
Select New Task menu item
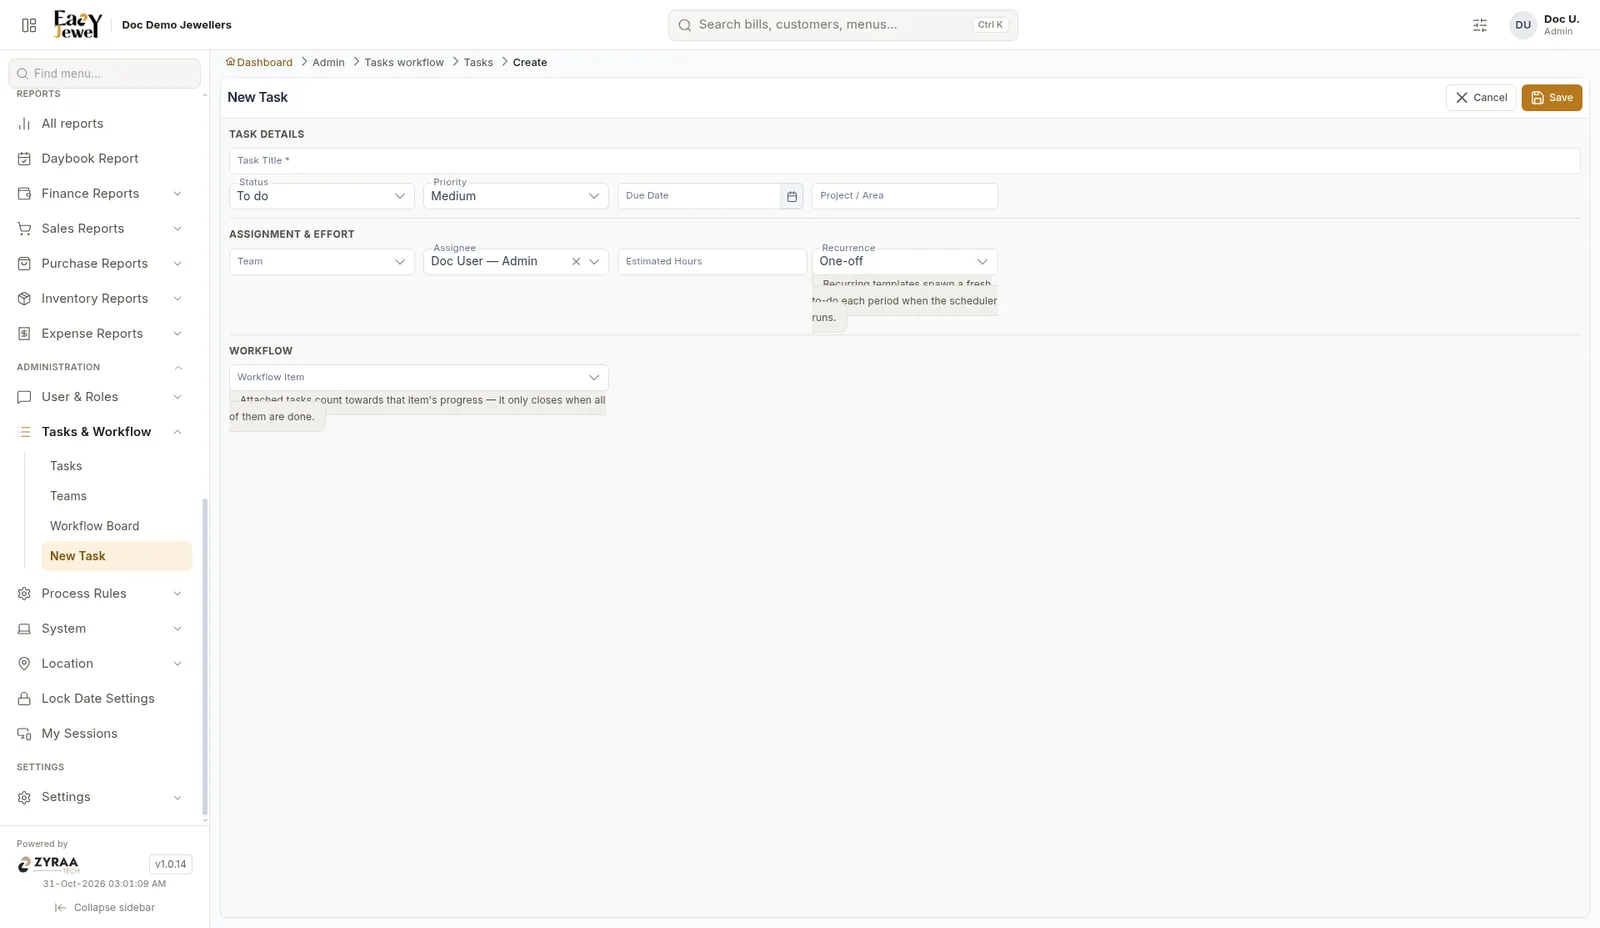(x=116, y=556)
